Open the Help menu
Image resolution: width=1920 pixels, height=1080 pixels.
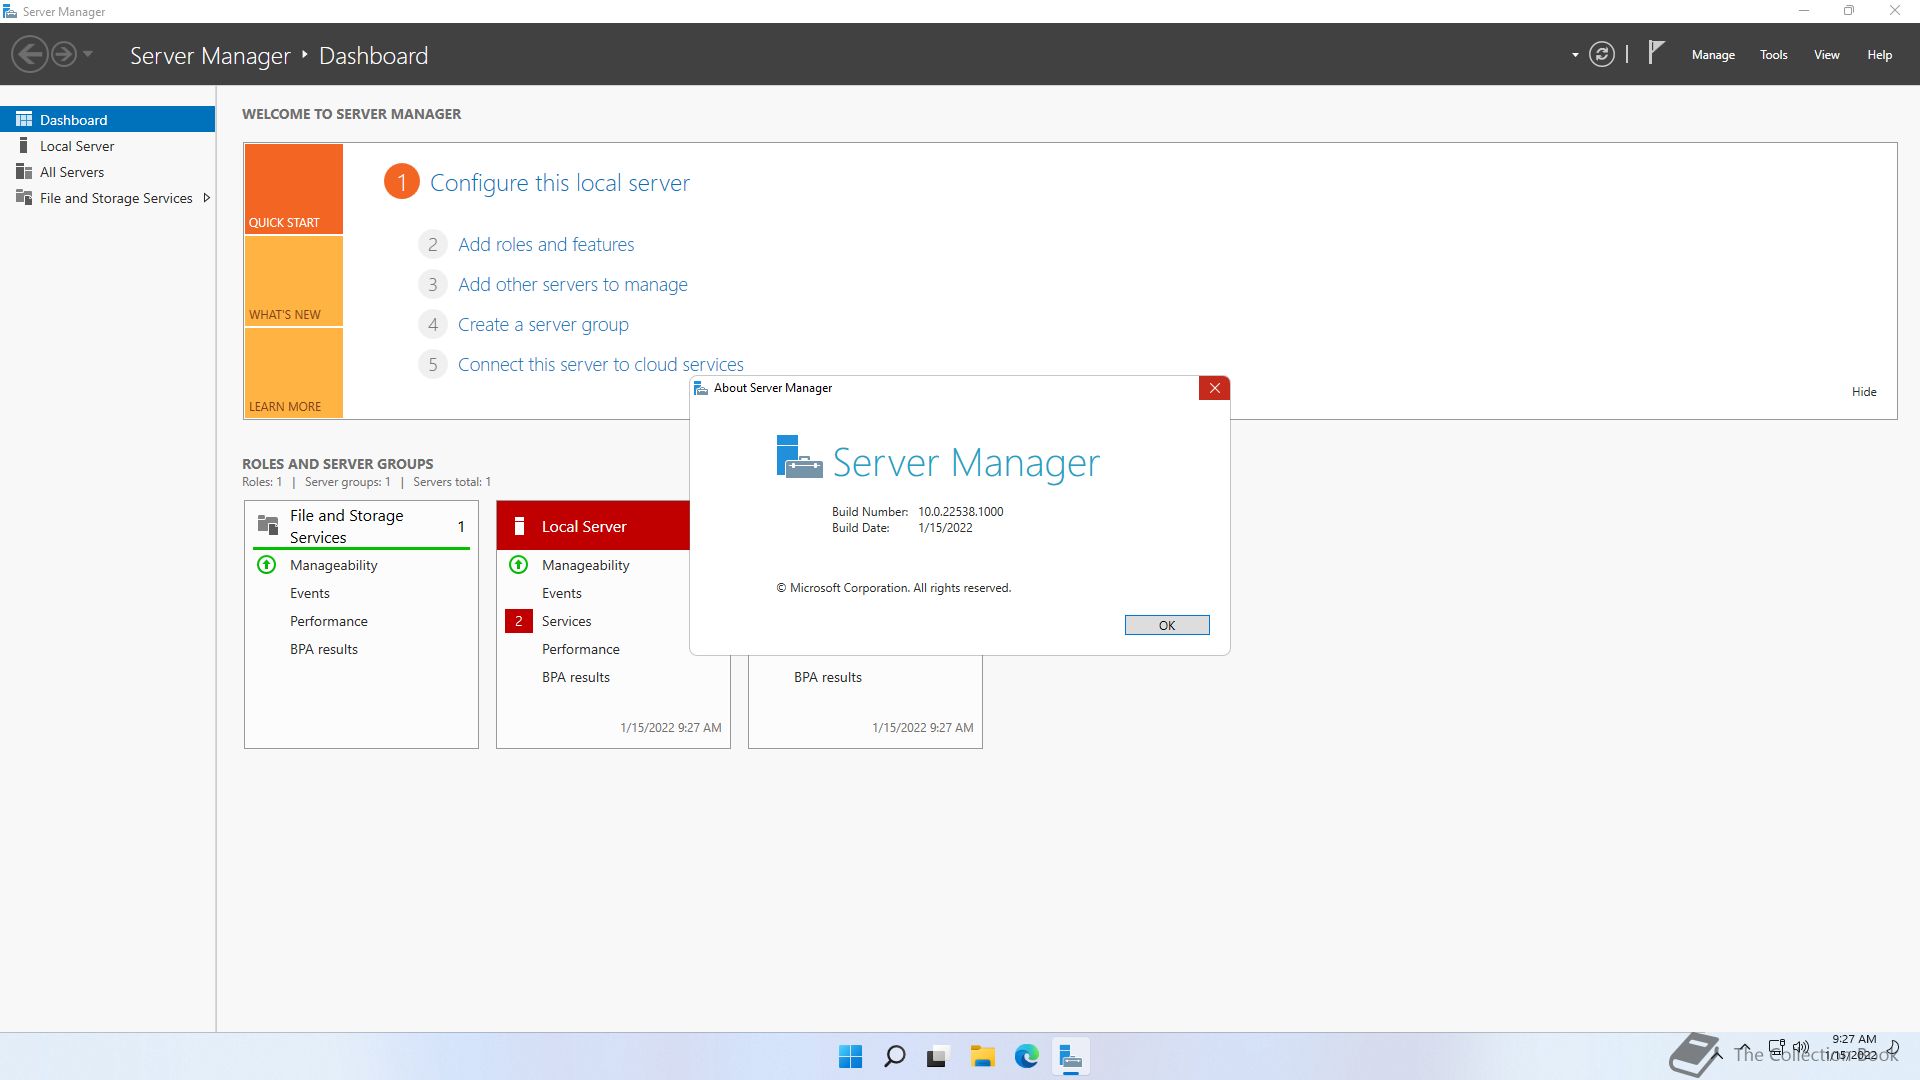point(1879,55)
